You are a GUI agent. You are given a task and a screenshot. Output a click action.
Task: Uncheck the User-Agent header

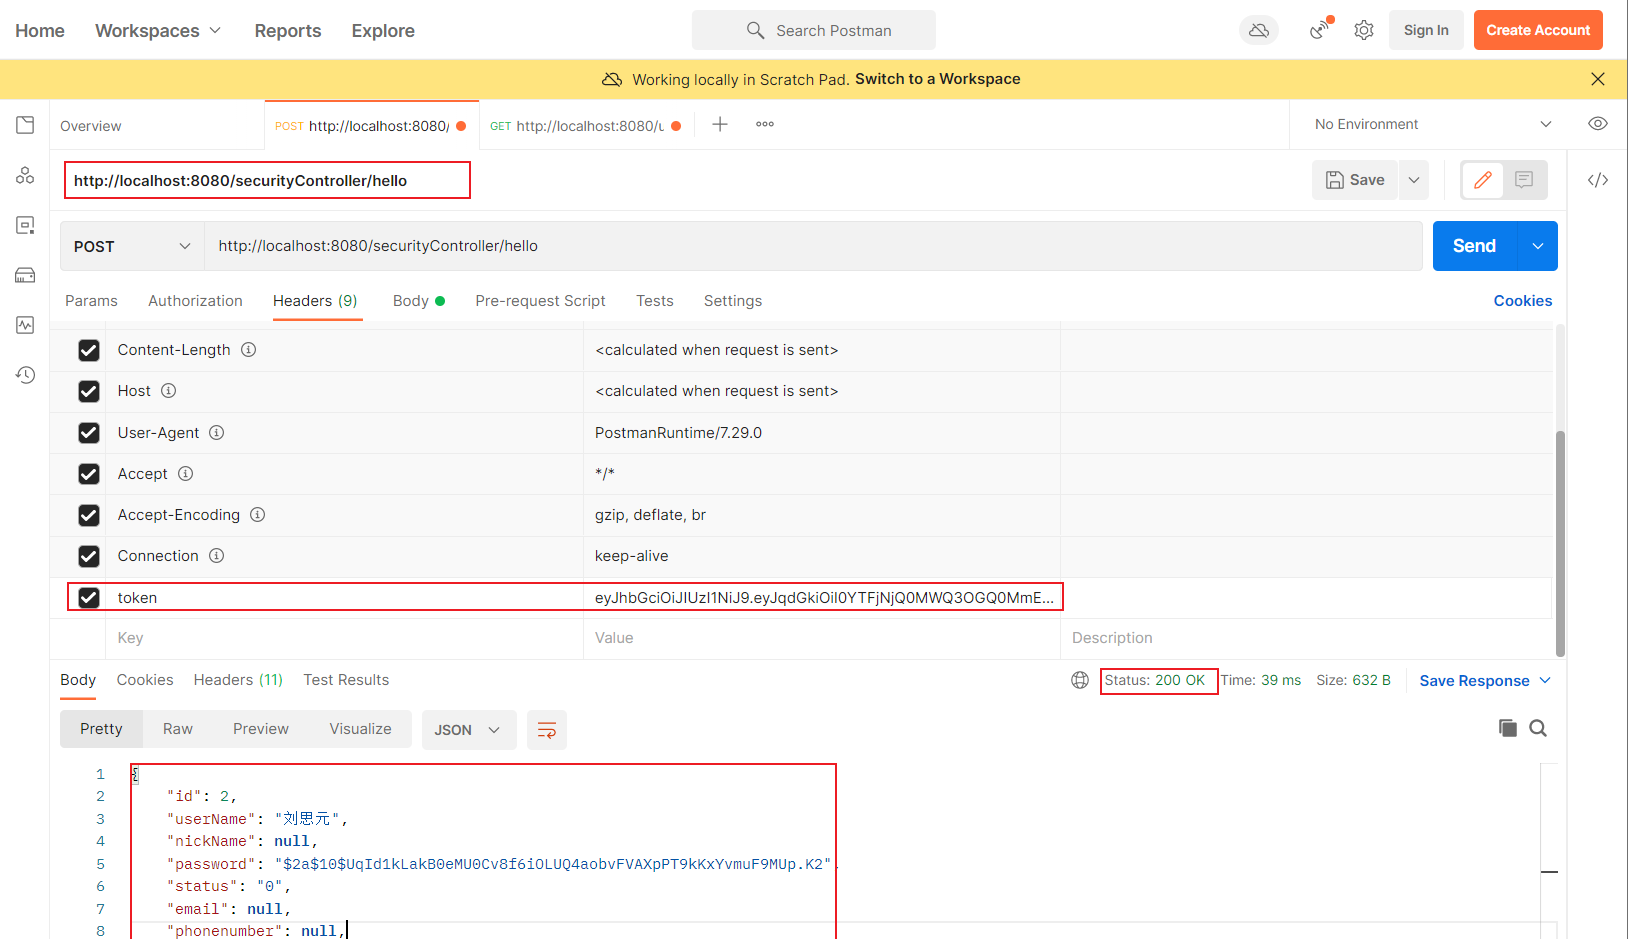pyautogui.click(x=89, y=432)
